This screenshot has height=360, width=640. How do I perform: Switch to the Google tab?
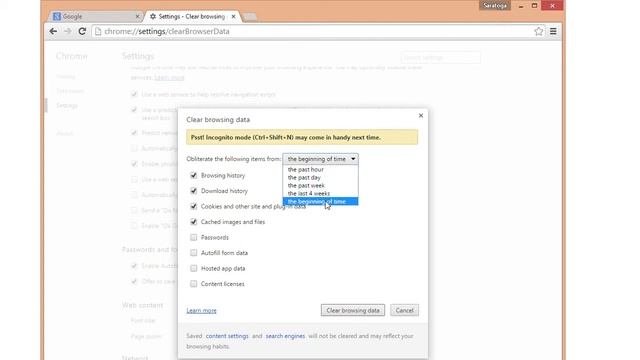click(x=96, y=16)
